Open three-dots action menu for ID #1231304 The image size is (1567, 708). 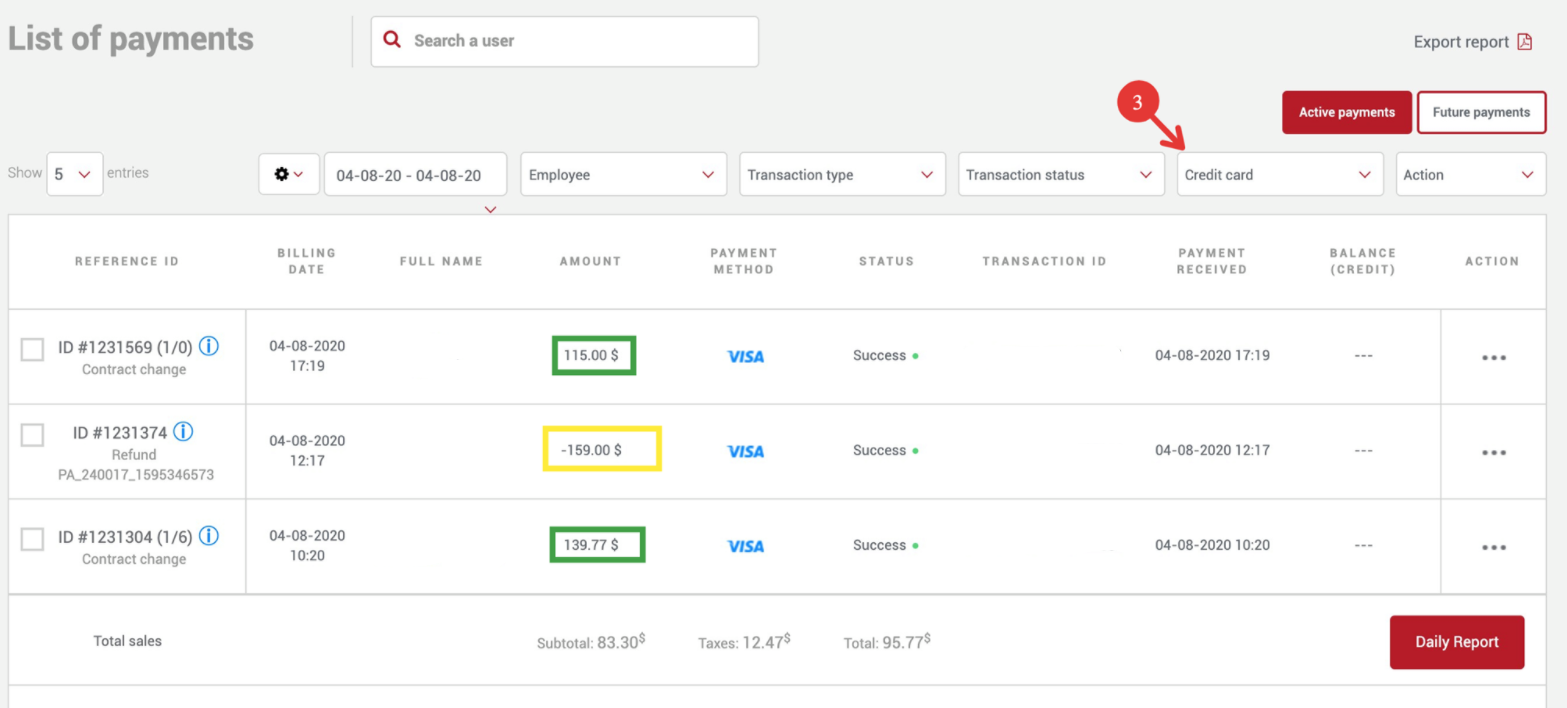(x=1493, y=548)
